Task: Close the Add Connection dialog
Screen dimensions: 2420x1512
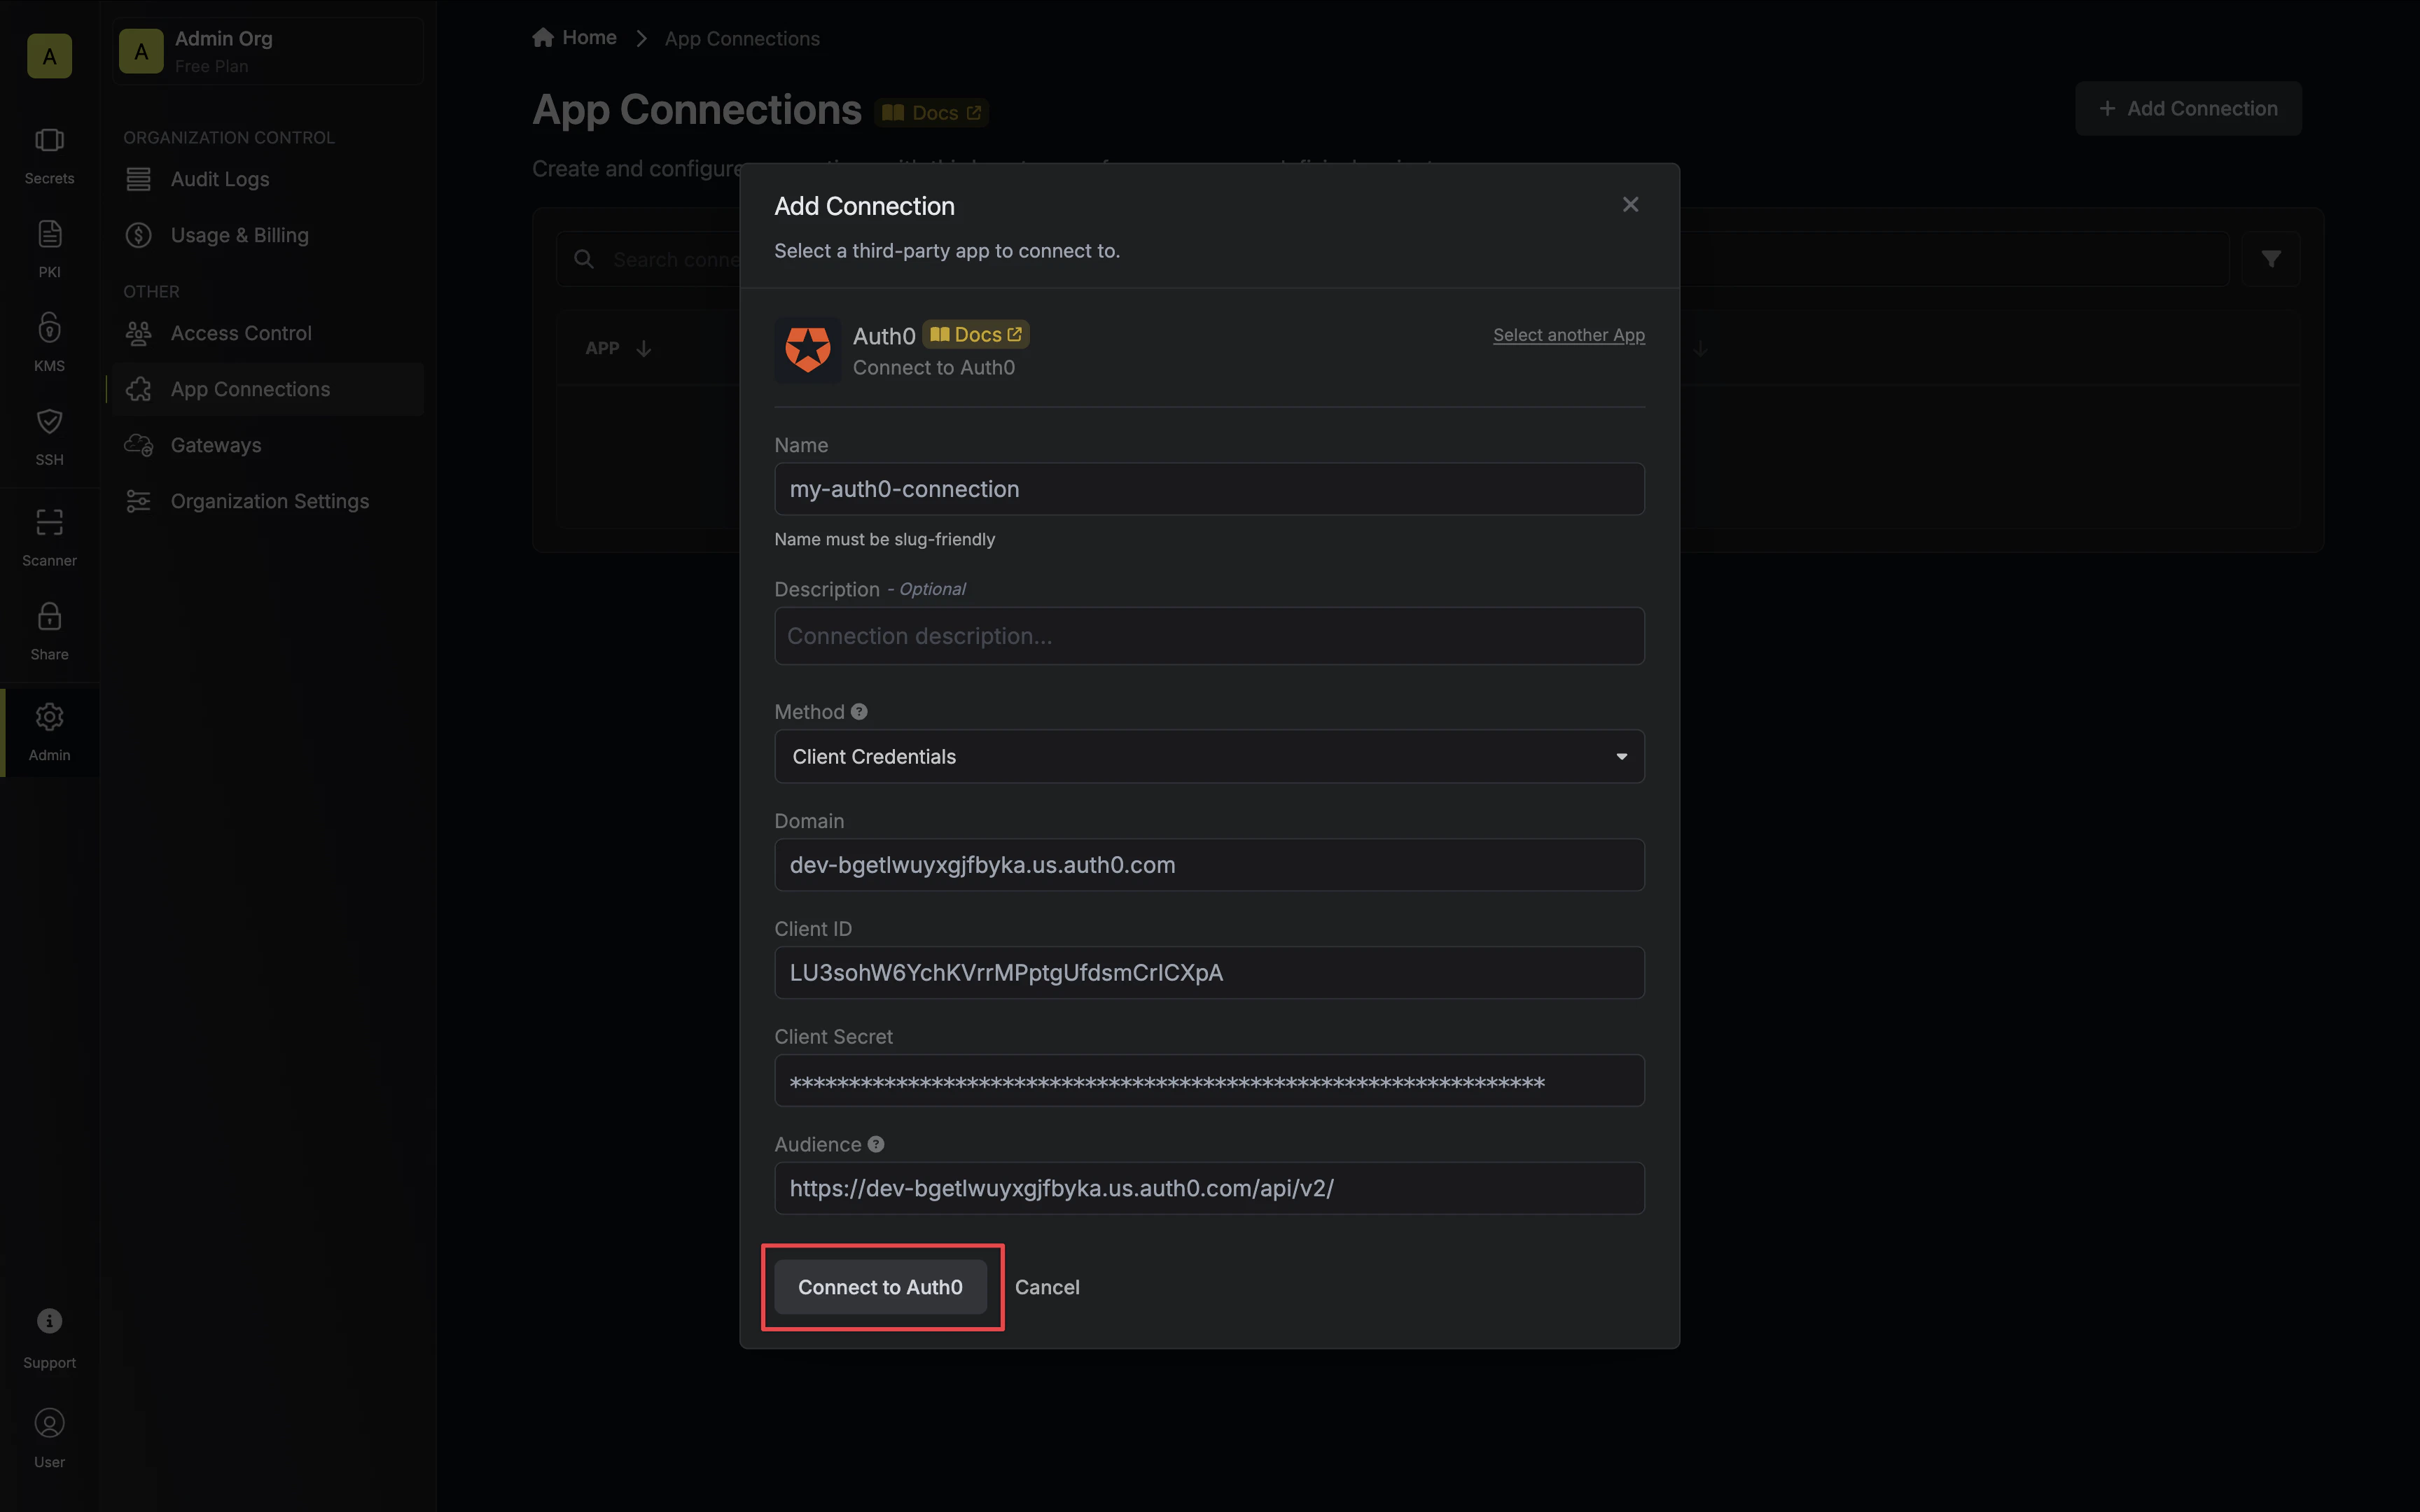Action: tap(1630, 205)
